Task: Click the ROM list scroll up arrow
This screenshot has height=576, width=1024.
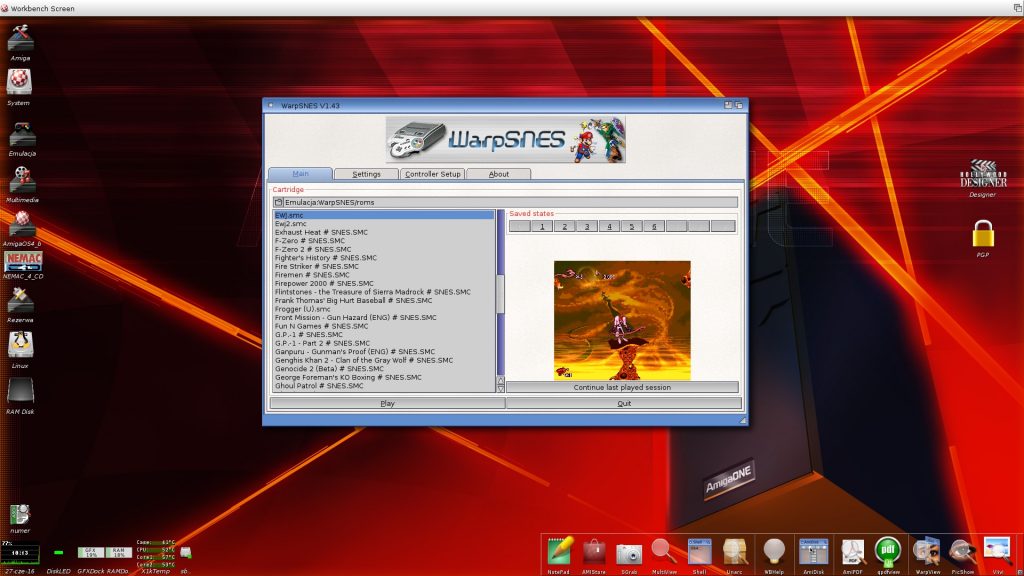Action: [x=501, y=380]
